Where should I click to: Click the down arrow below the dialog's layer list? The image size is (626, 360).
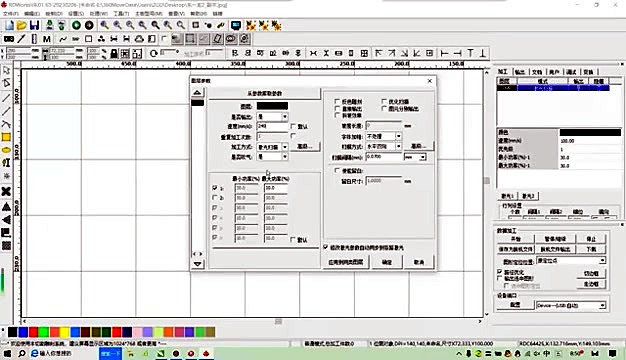coord(197,264)
